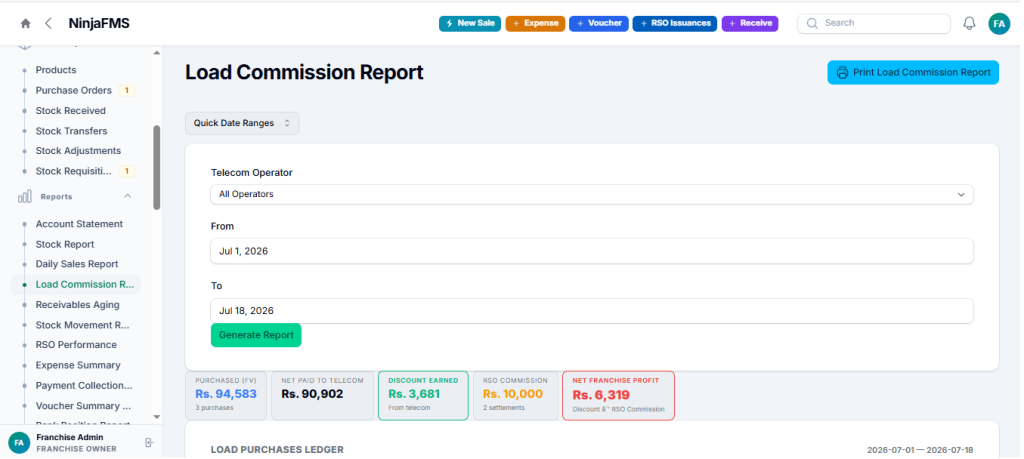Click the To date field
Screen dimensions: 1024x459
pos(592,311)
